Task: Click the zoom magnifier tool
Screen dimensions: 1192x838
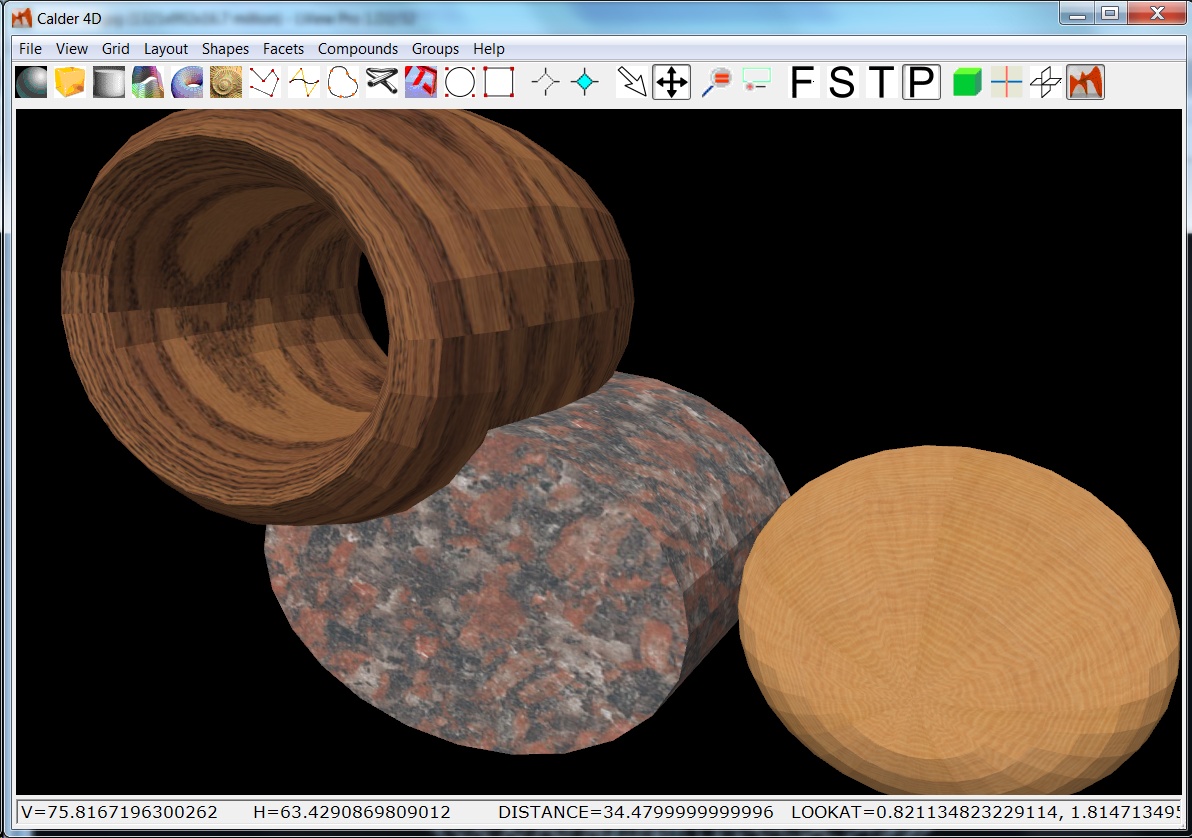Action: coord(716,82)
